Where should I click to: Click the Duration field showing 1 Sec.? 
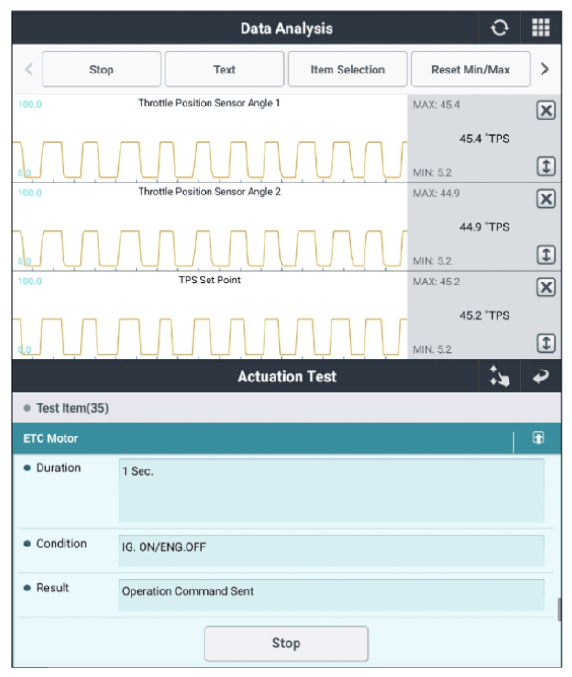[332, 491]
